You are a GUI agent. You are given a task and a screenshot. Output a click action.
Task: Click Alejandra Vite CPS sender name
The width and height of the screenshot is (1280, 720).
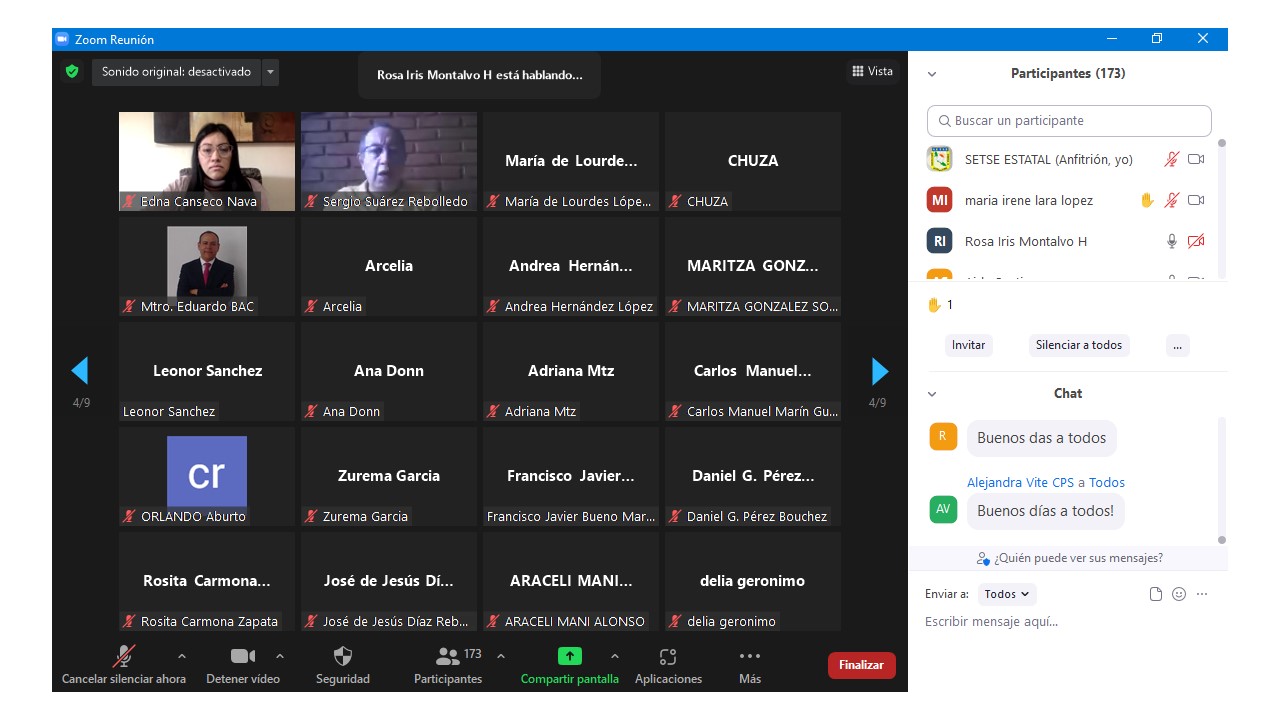[x=1020, y=482]
